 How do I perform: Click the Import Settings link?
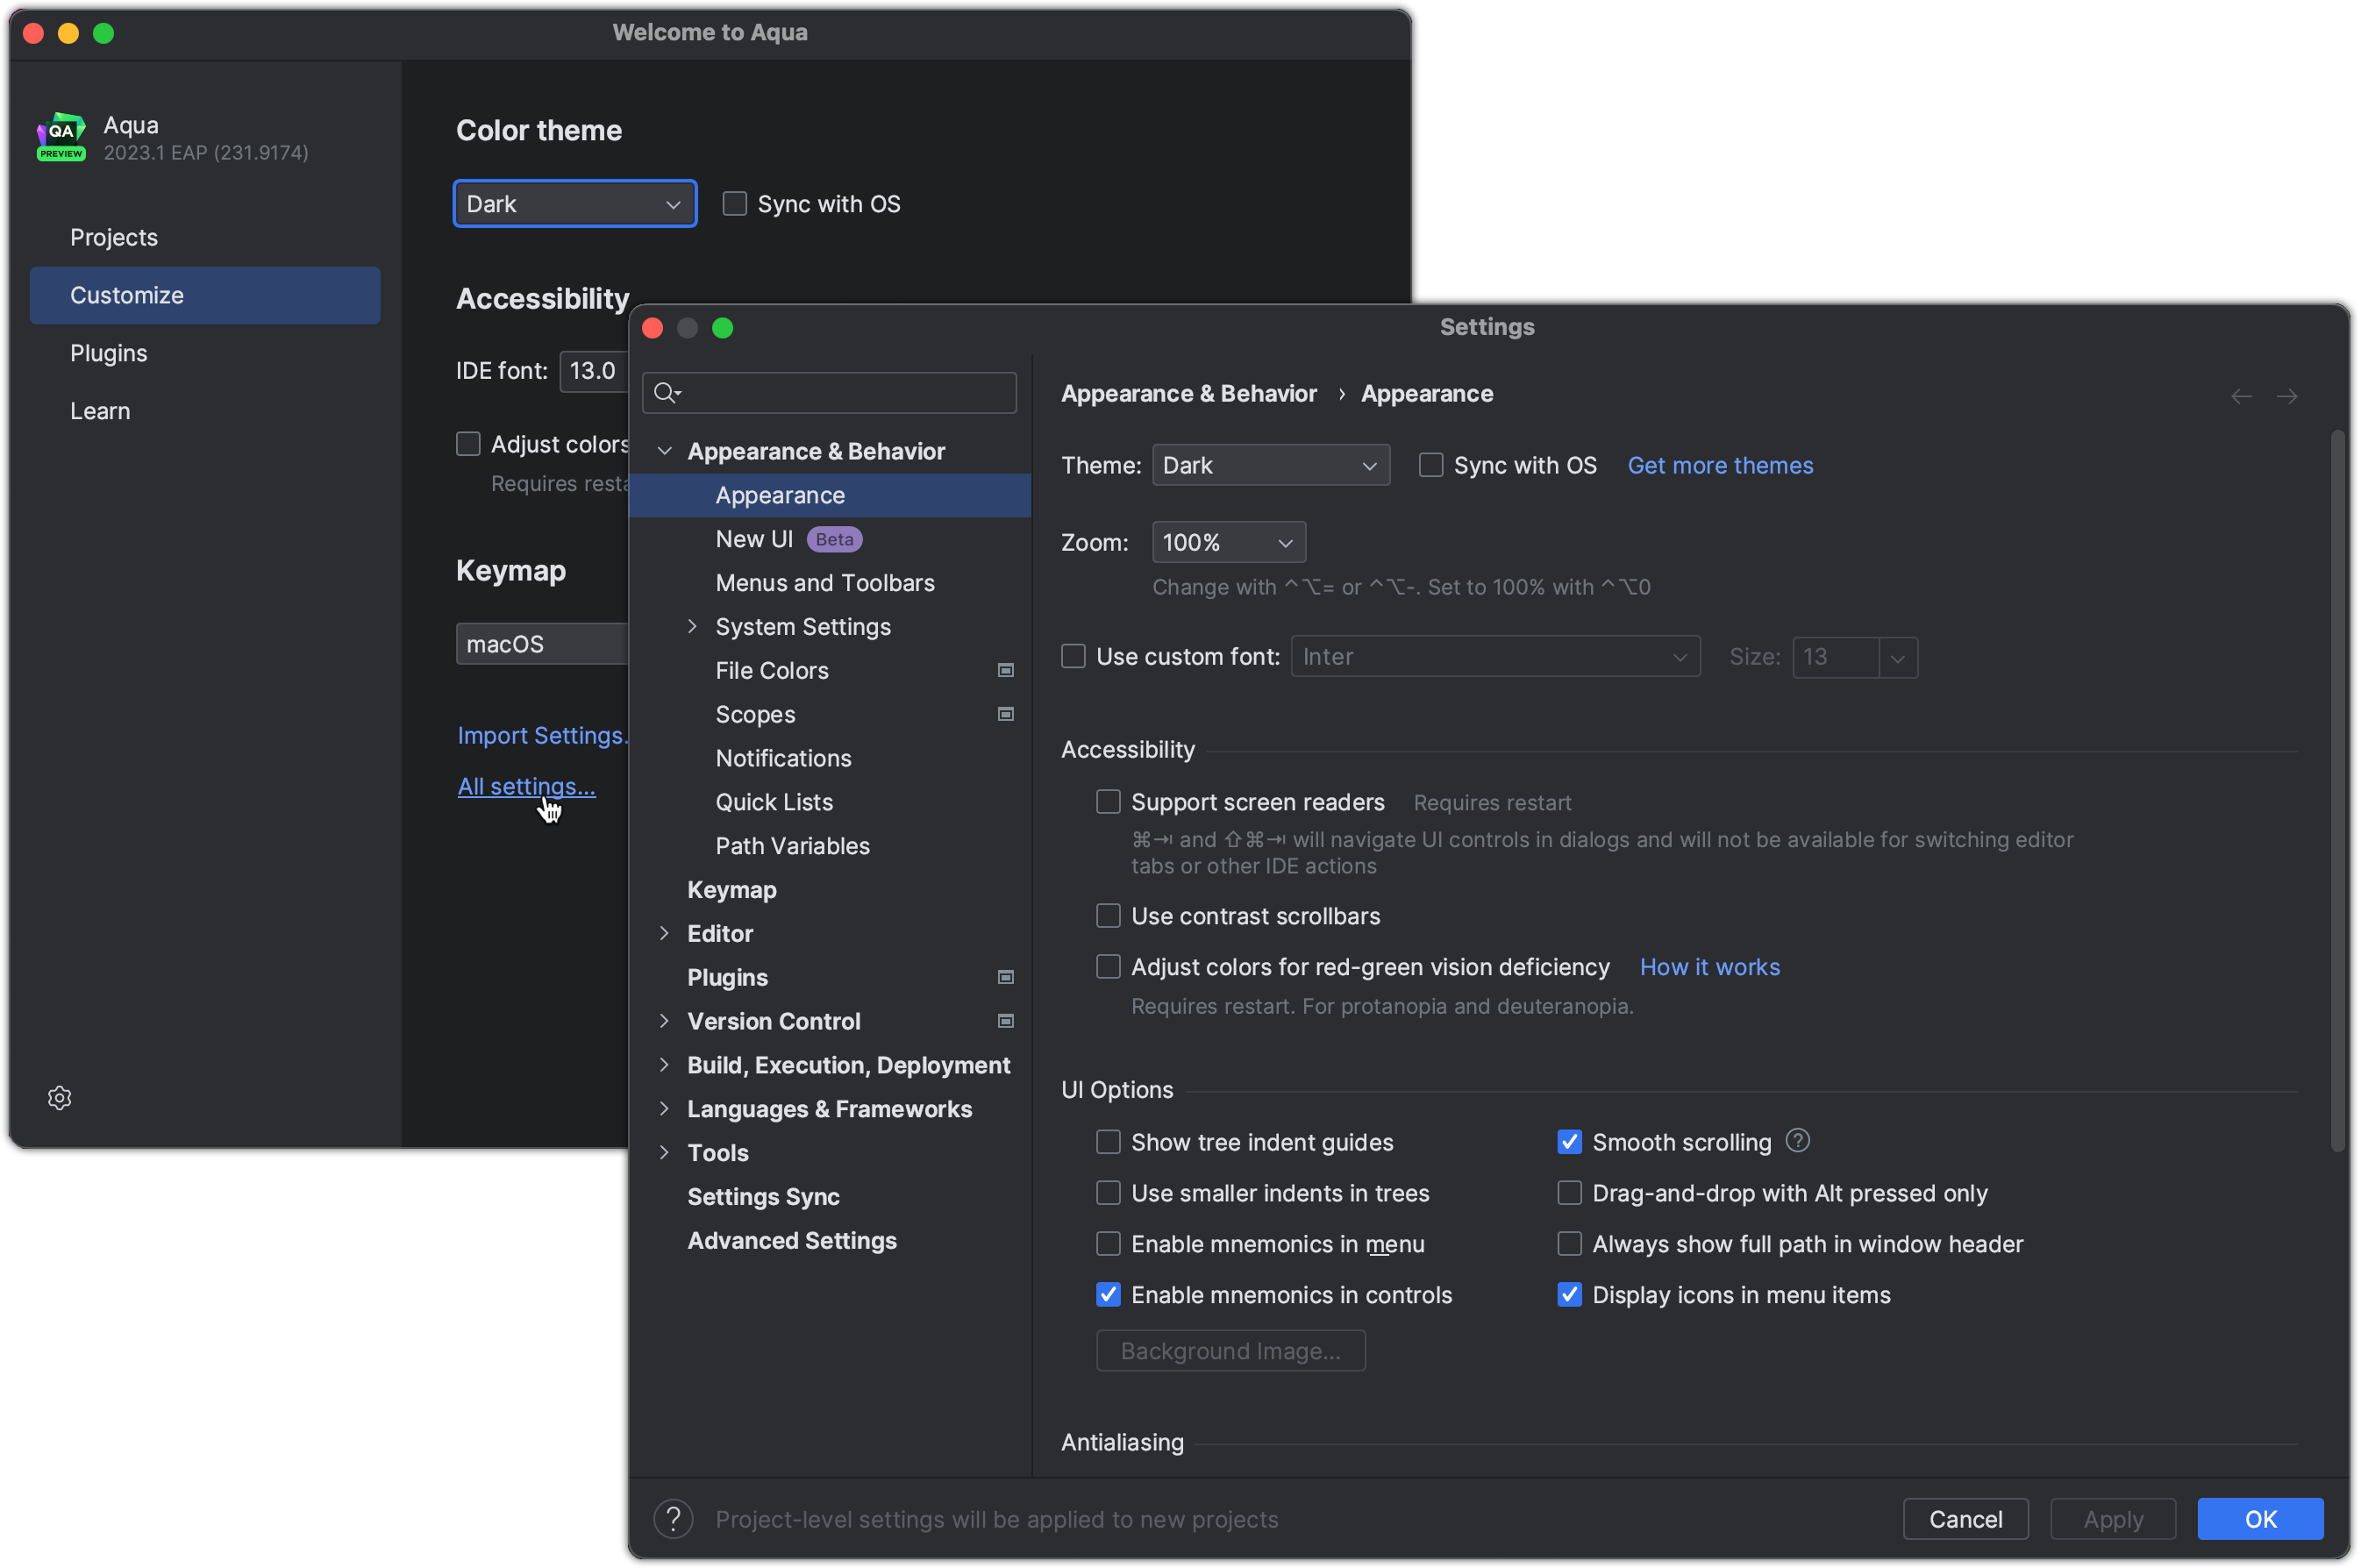click(543, 735)
